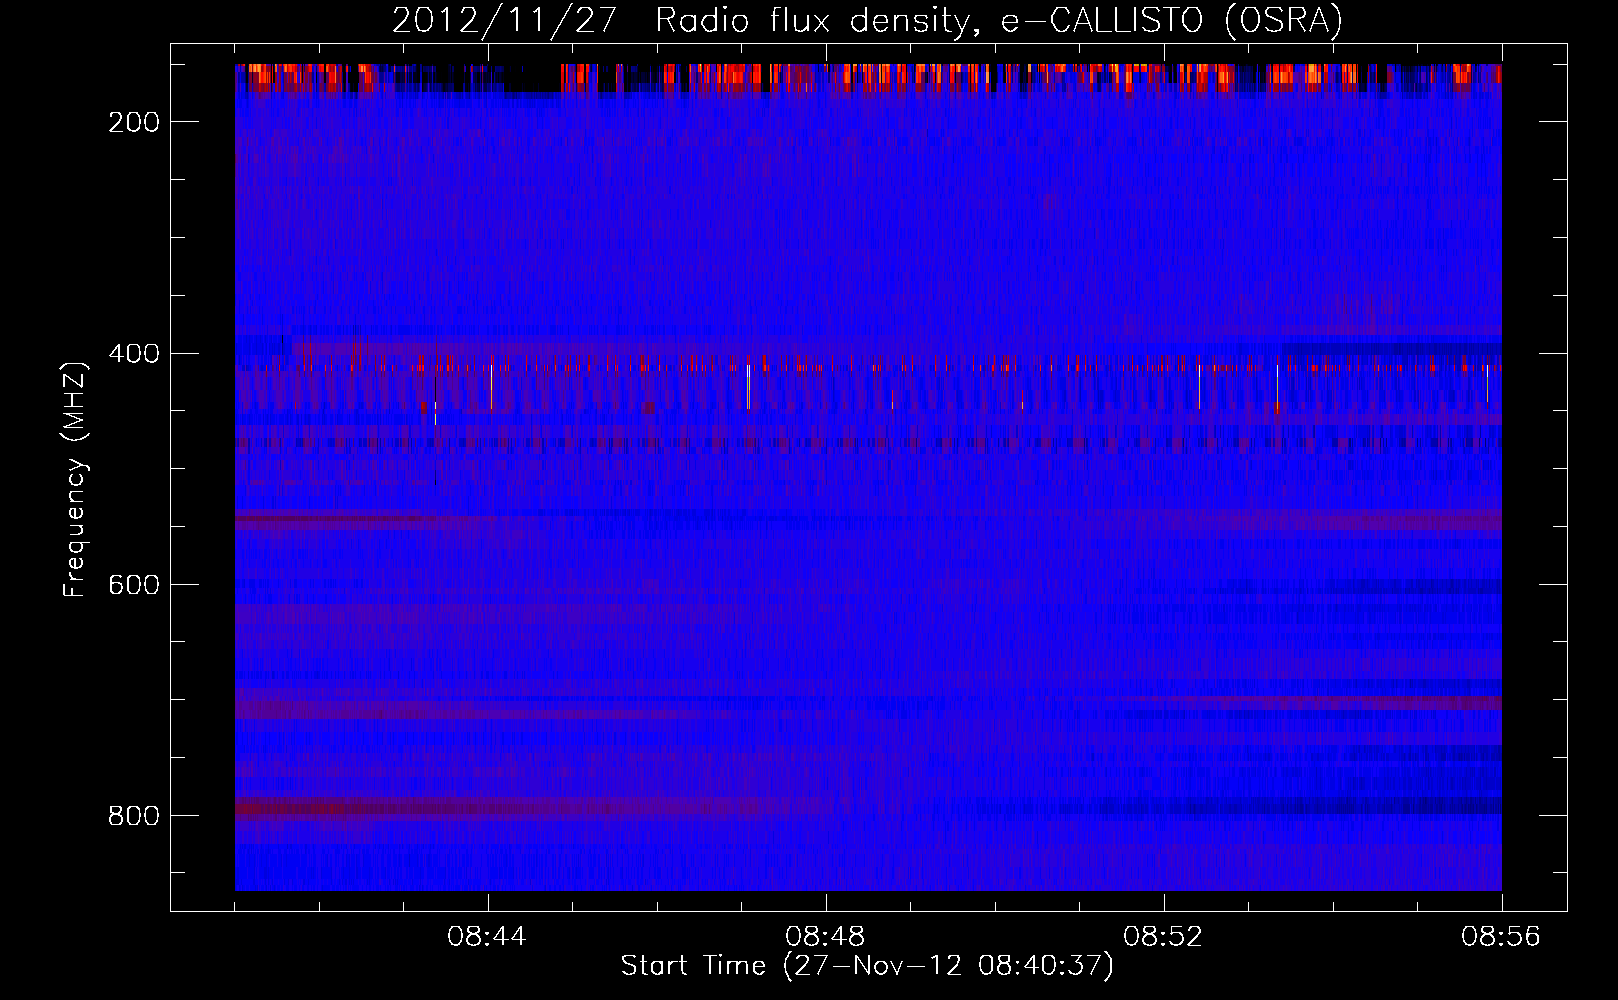
Task: Click the 08:56 time tick label
Action: click(x=1502, y=937)
